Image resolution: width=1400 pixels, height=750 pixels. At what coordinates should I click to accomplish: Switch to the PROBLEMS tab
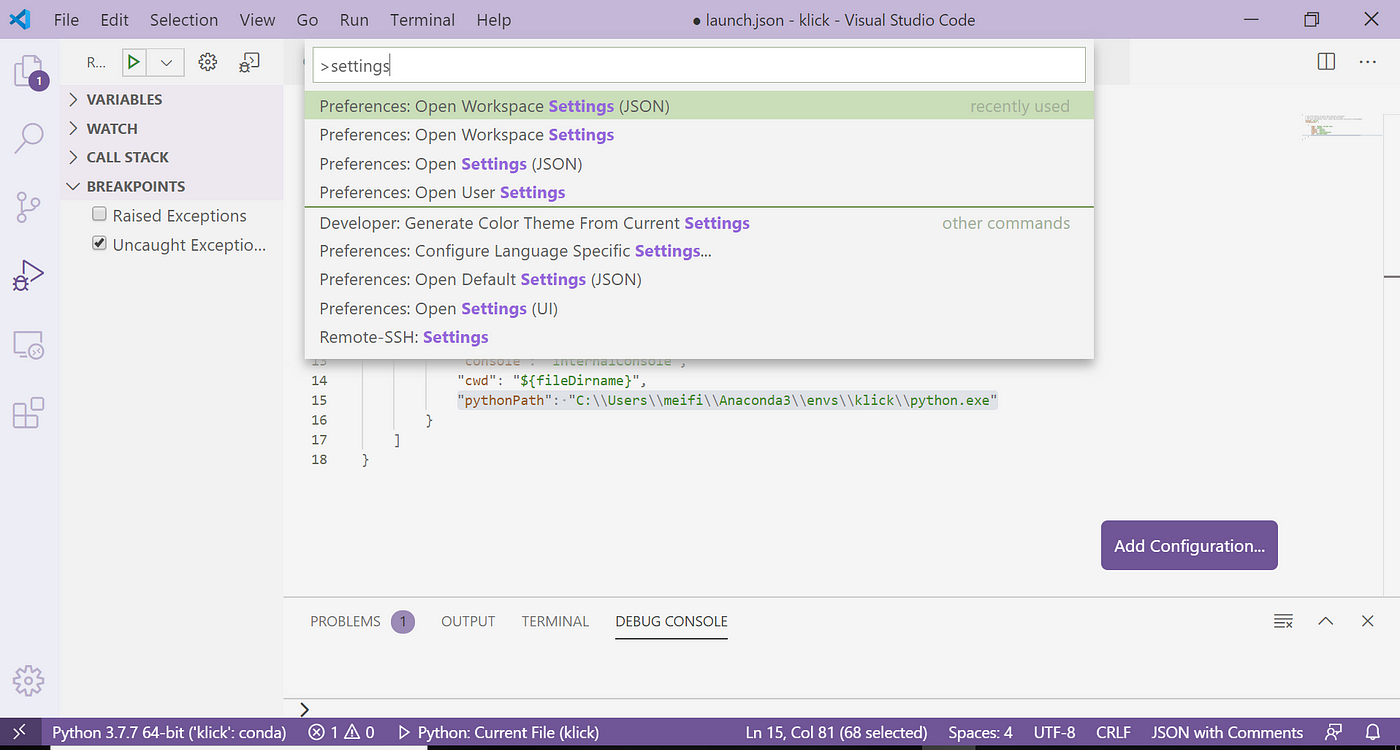(x=345, y=621)
